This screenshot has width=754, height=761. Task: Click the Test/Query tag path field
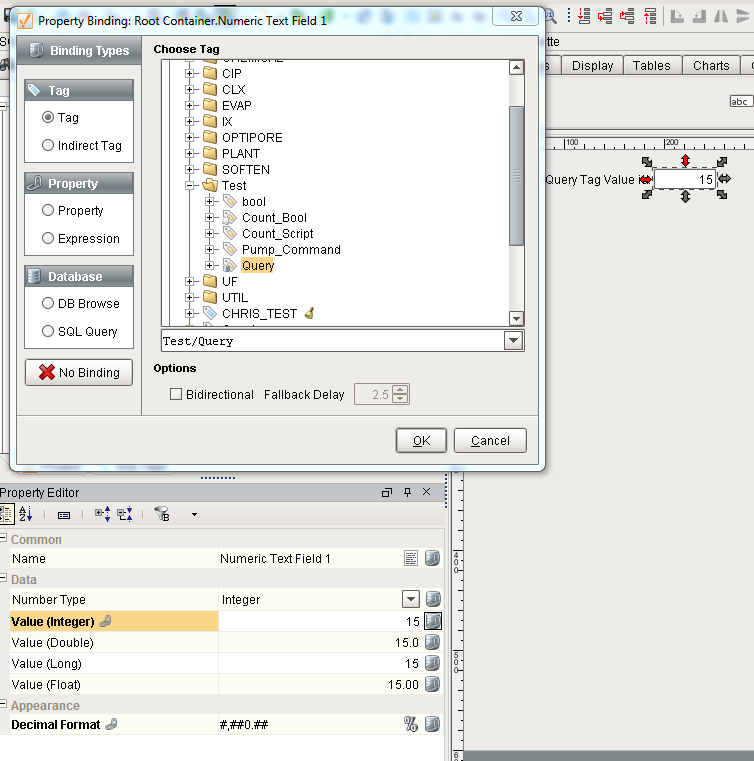(x=333, y=341)
